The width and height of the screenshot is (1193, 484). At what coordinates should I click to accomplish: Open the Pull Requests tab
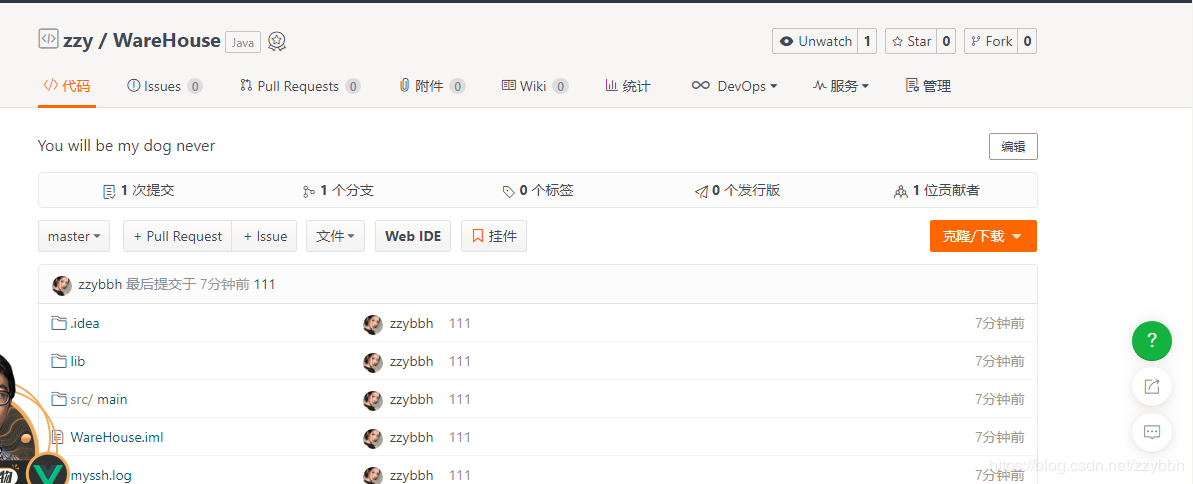(300, 86)
